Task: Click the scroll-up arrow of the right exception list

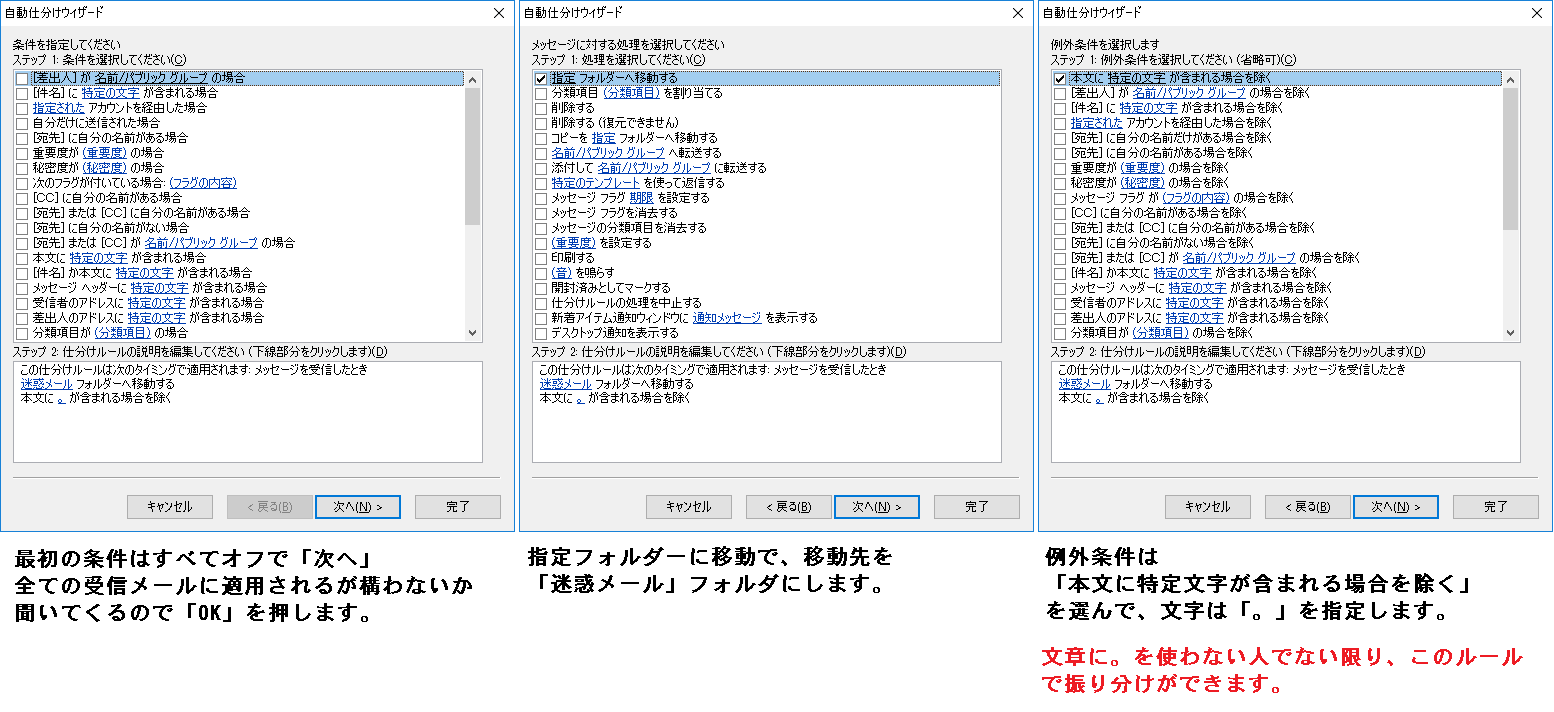Action: [1511, 79]
